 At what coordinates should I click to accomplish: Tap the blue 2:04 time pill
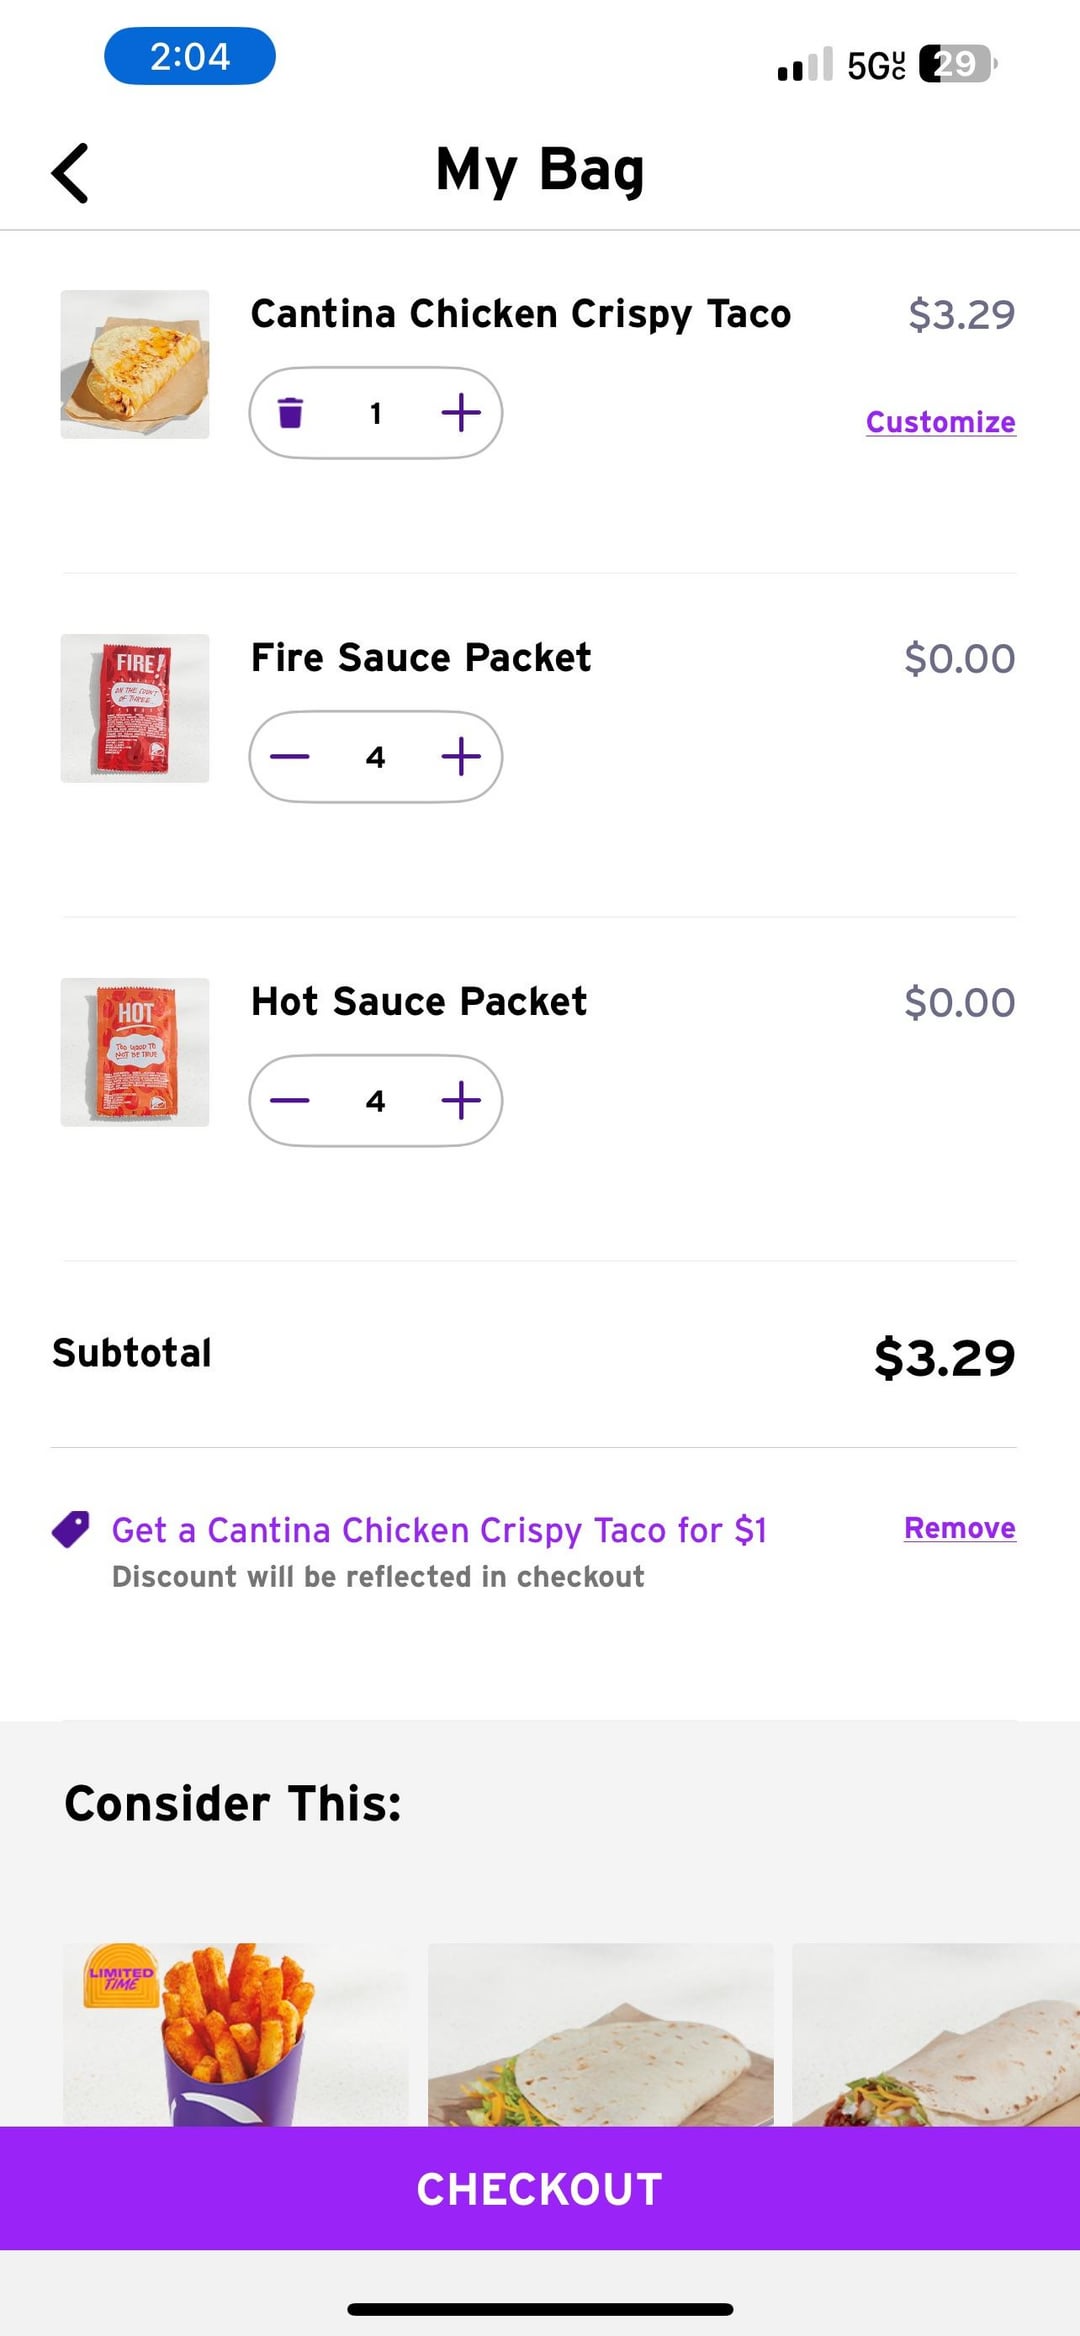click(x=190, y=56)
